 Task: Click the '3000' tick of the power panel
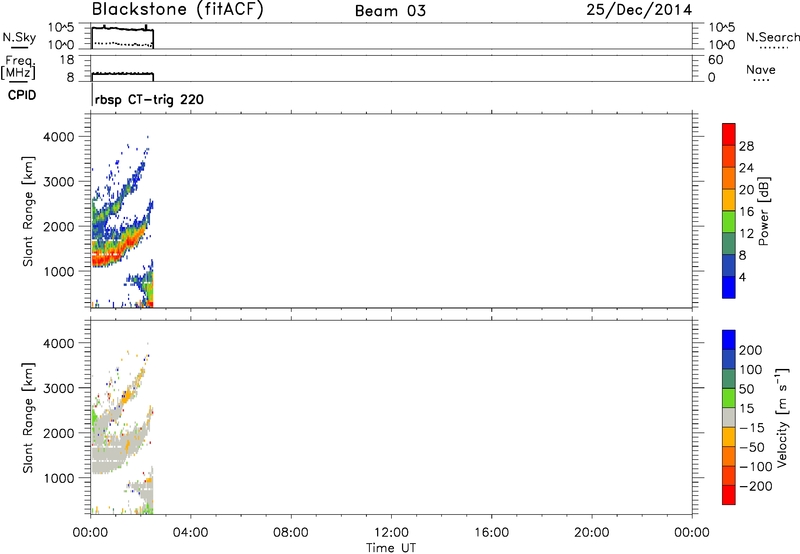point(59,182)
